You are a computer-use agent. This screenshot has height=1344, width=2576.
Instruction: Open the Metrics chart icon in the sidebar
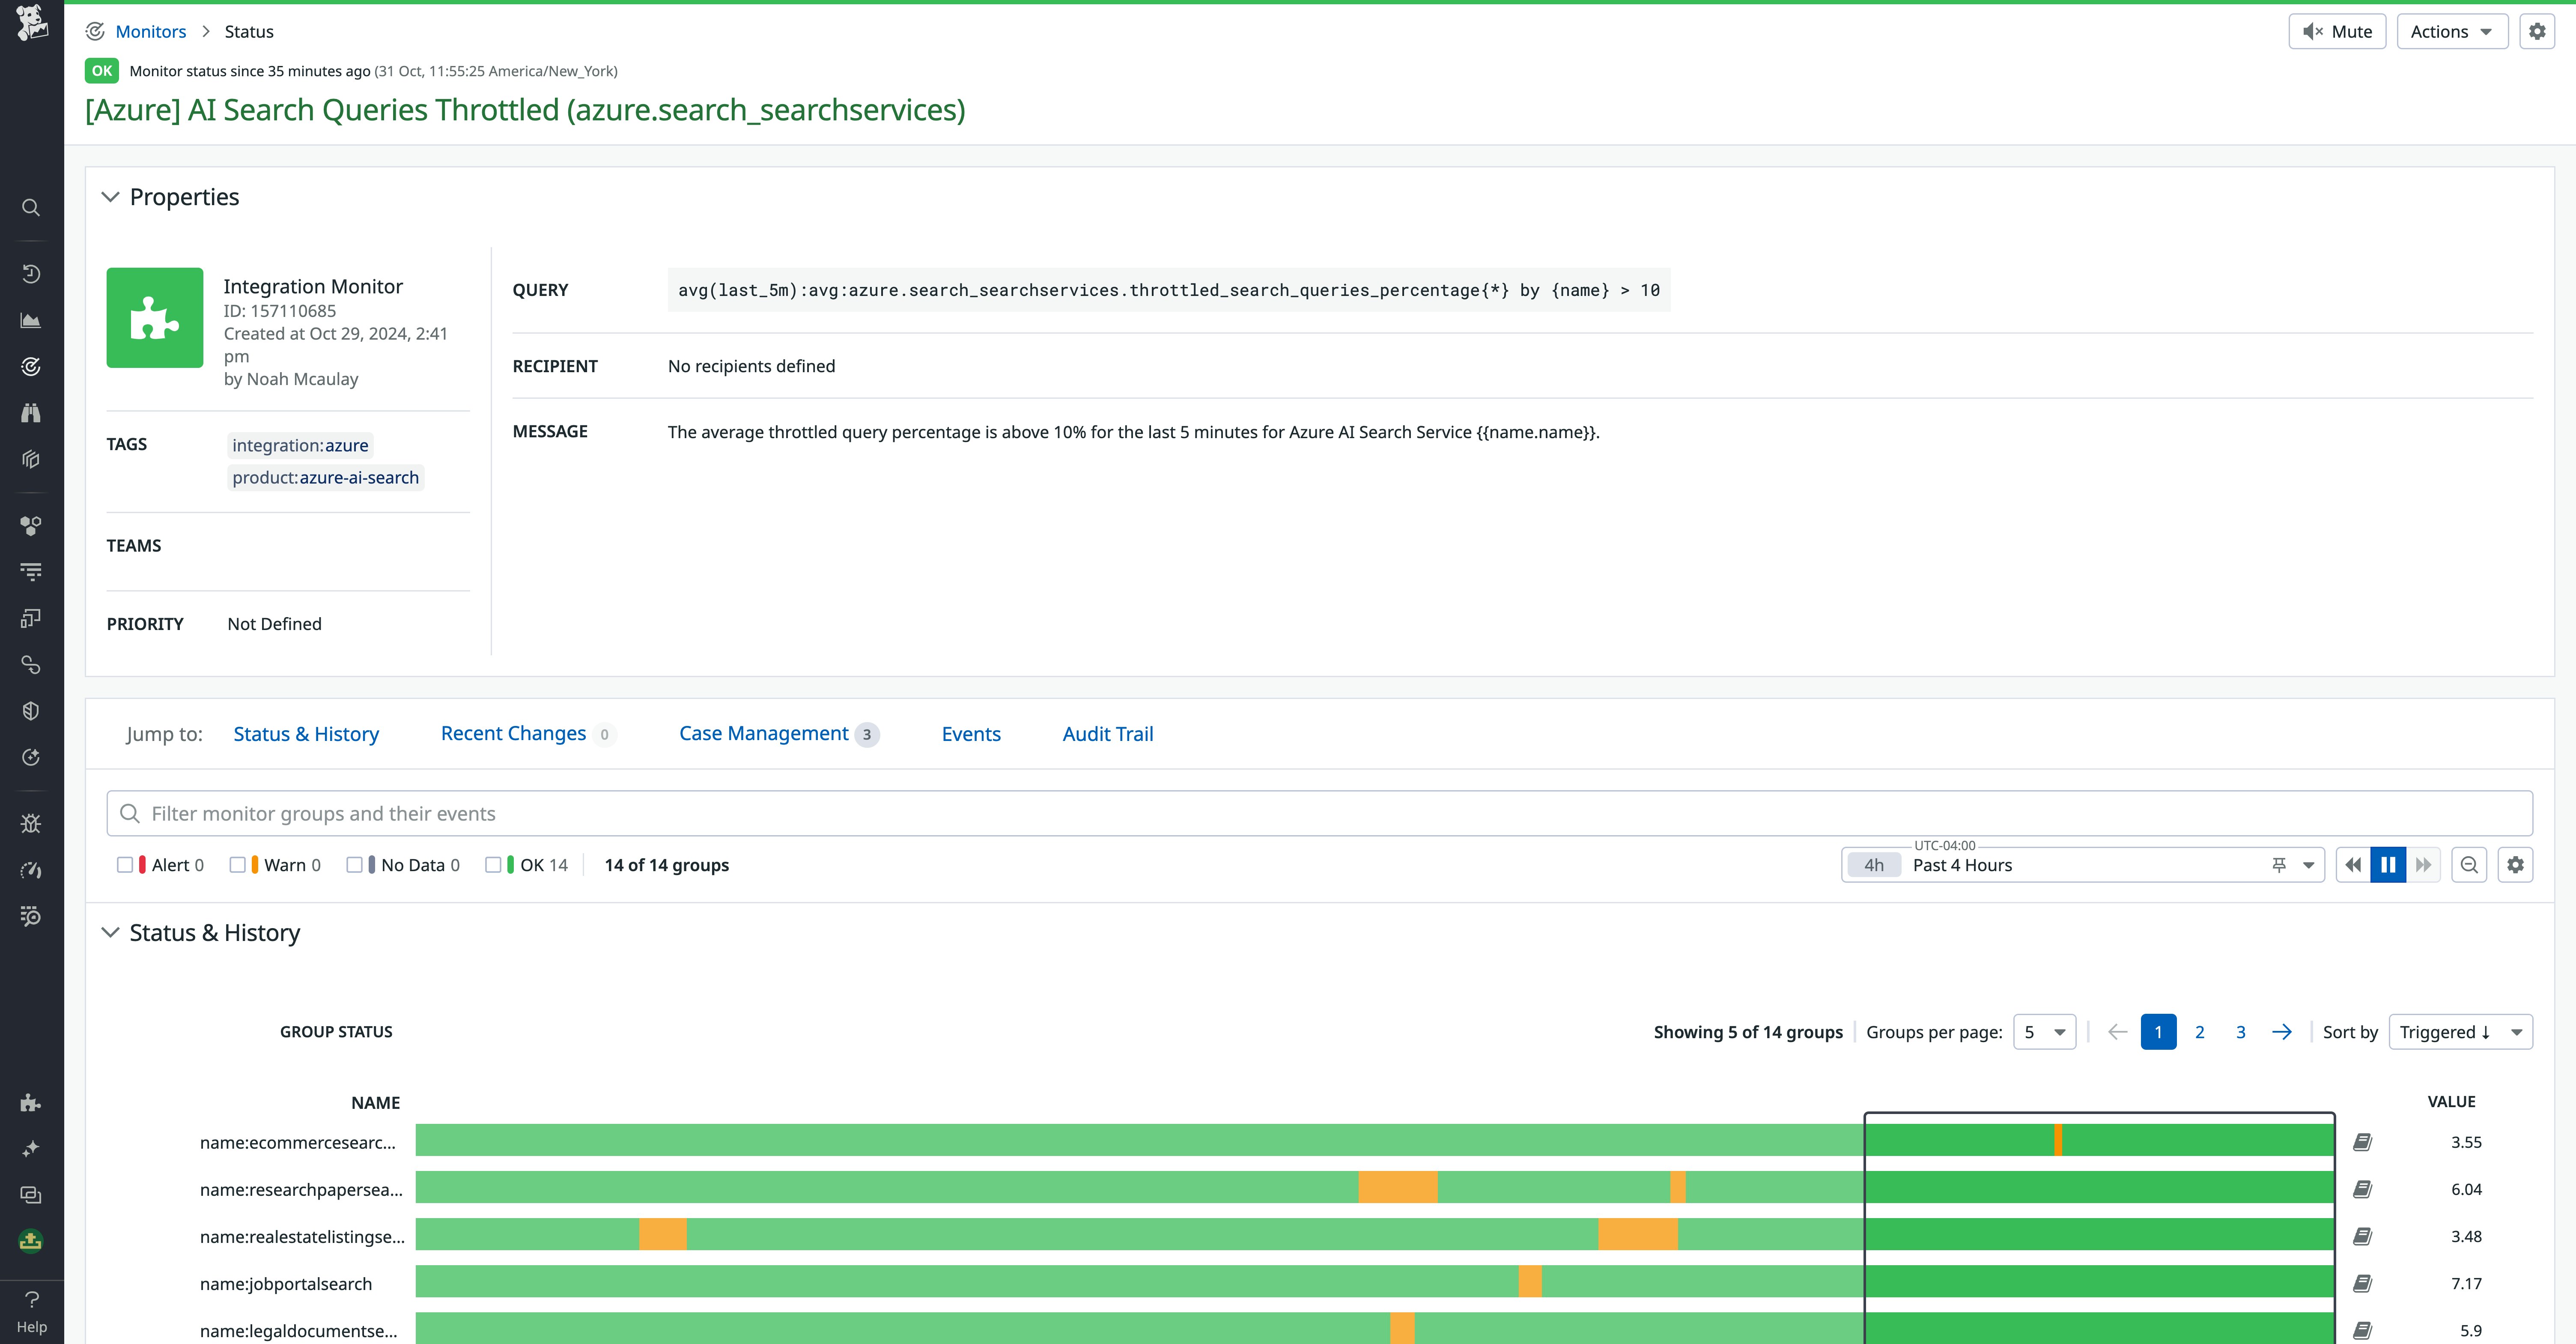pyautogui.click(x=31, y=320)
